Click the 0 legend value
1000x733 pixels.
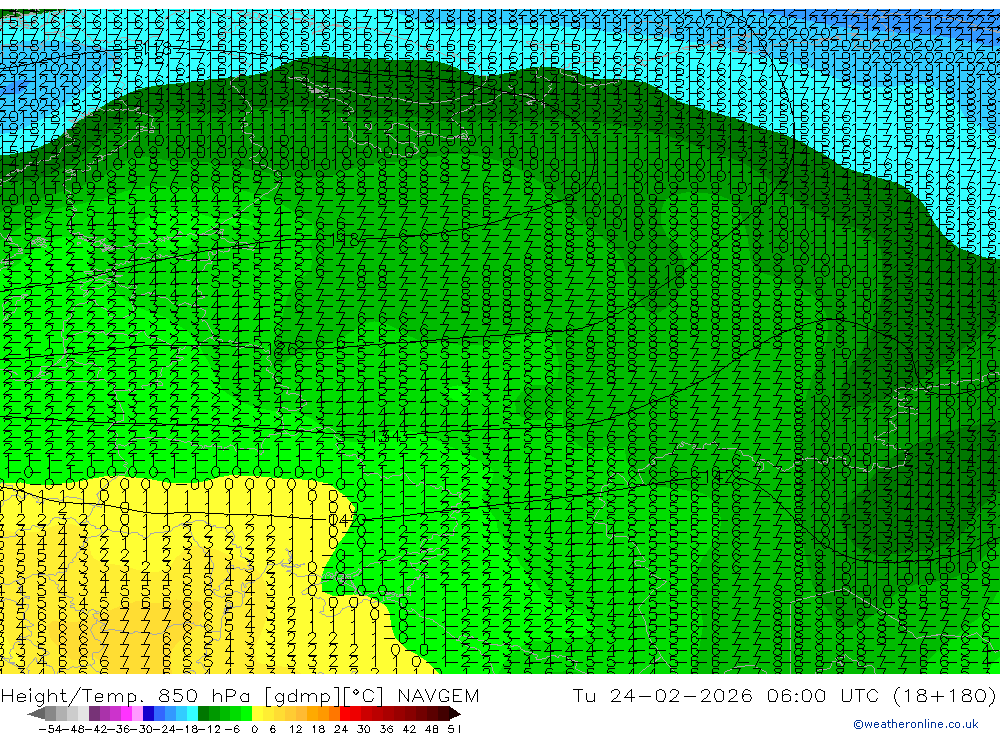254,729
